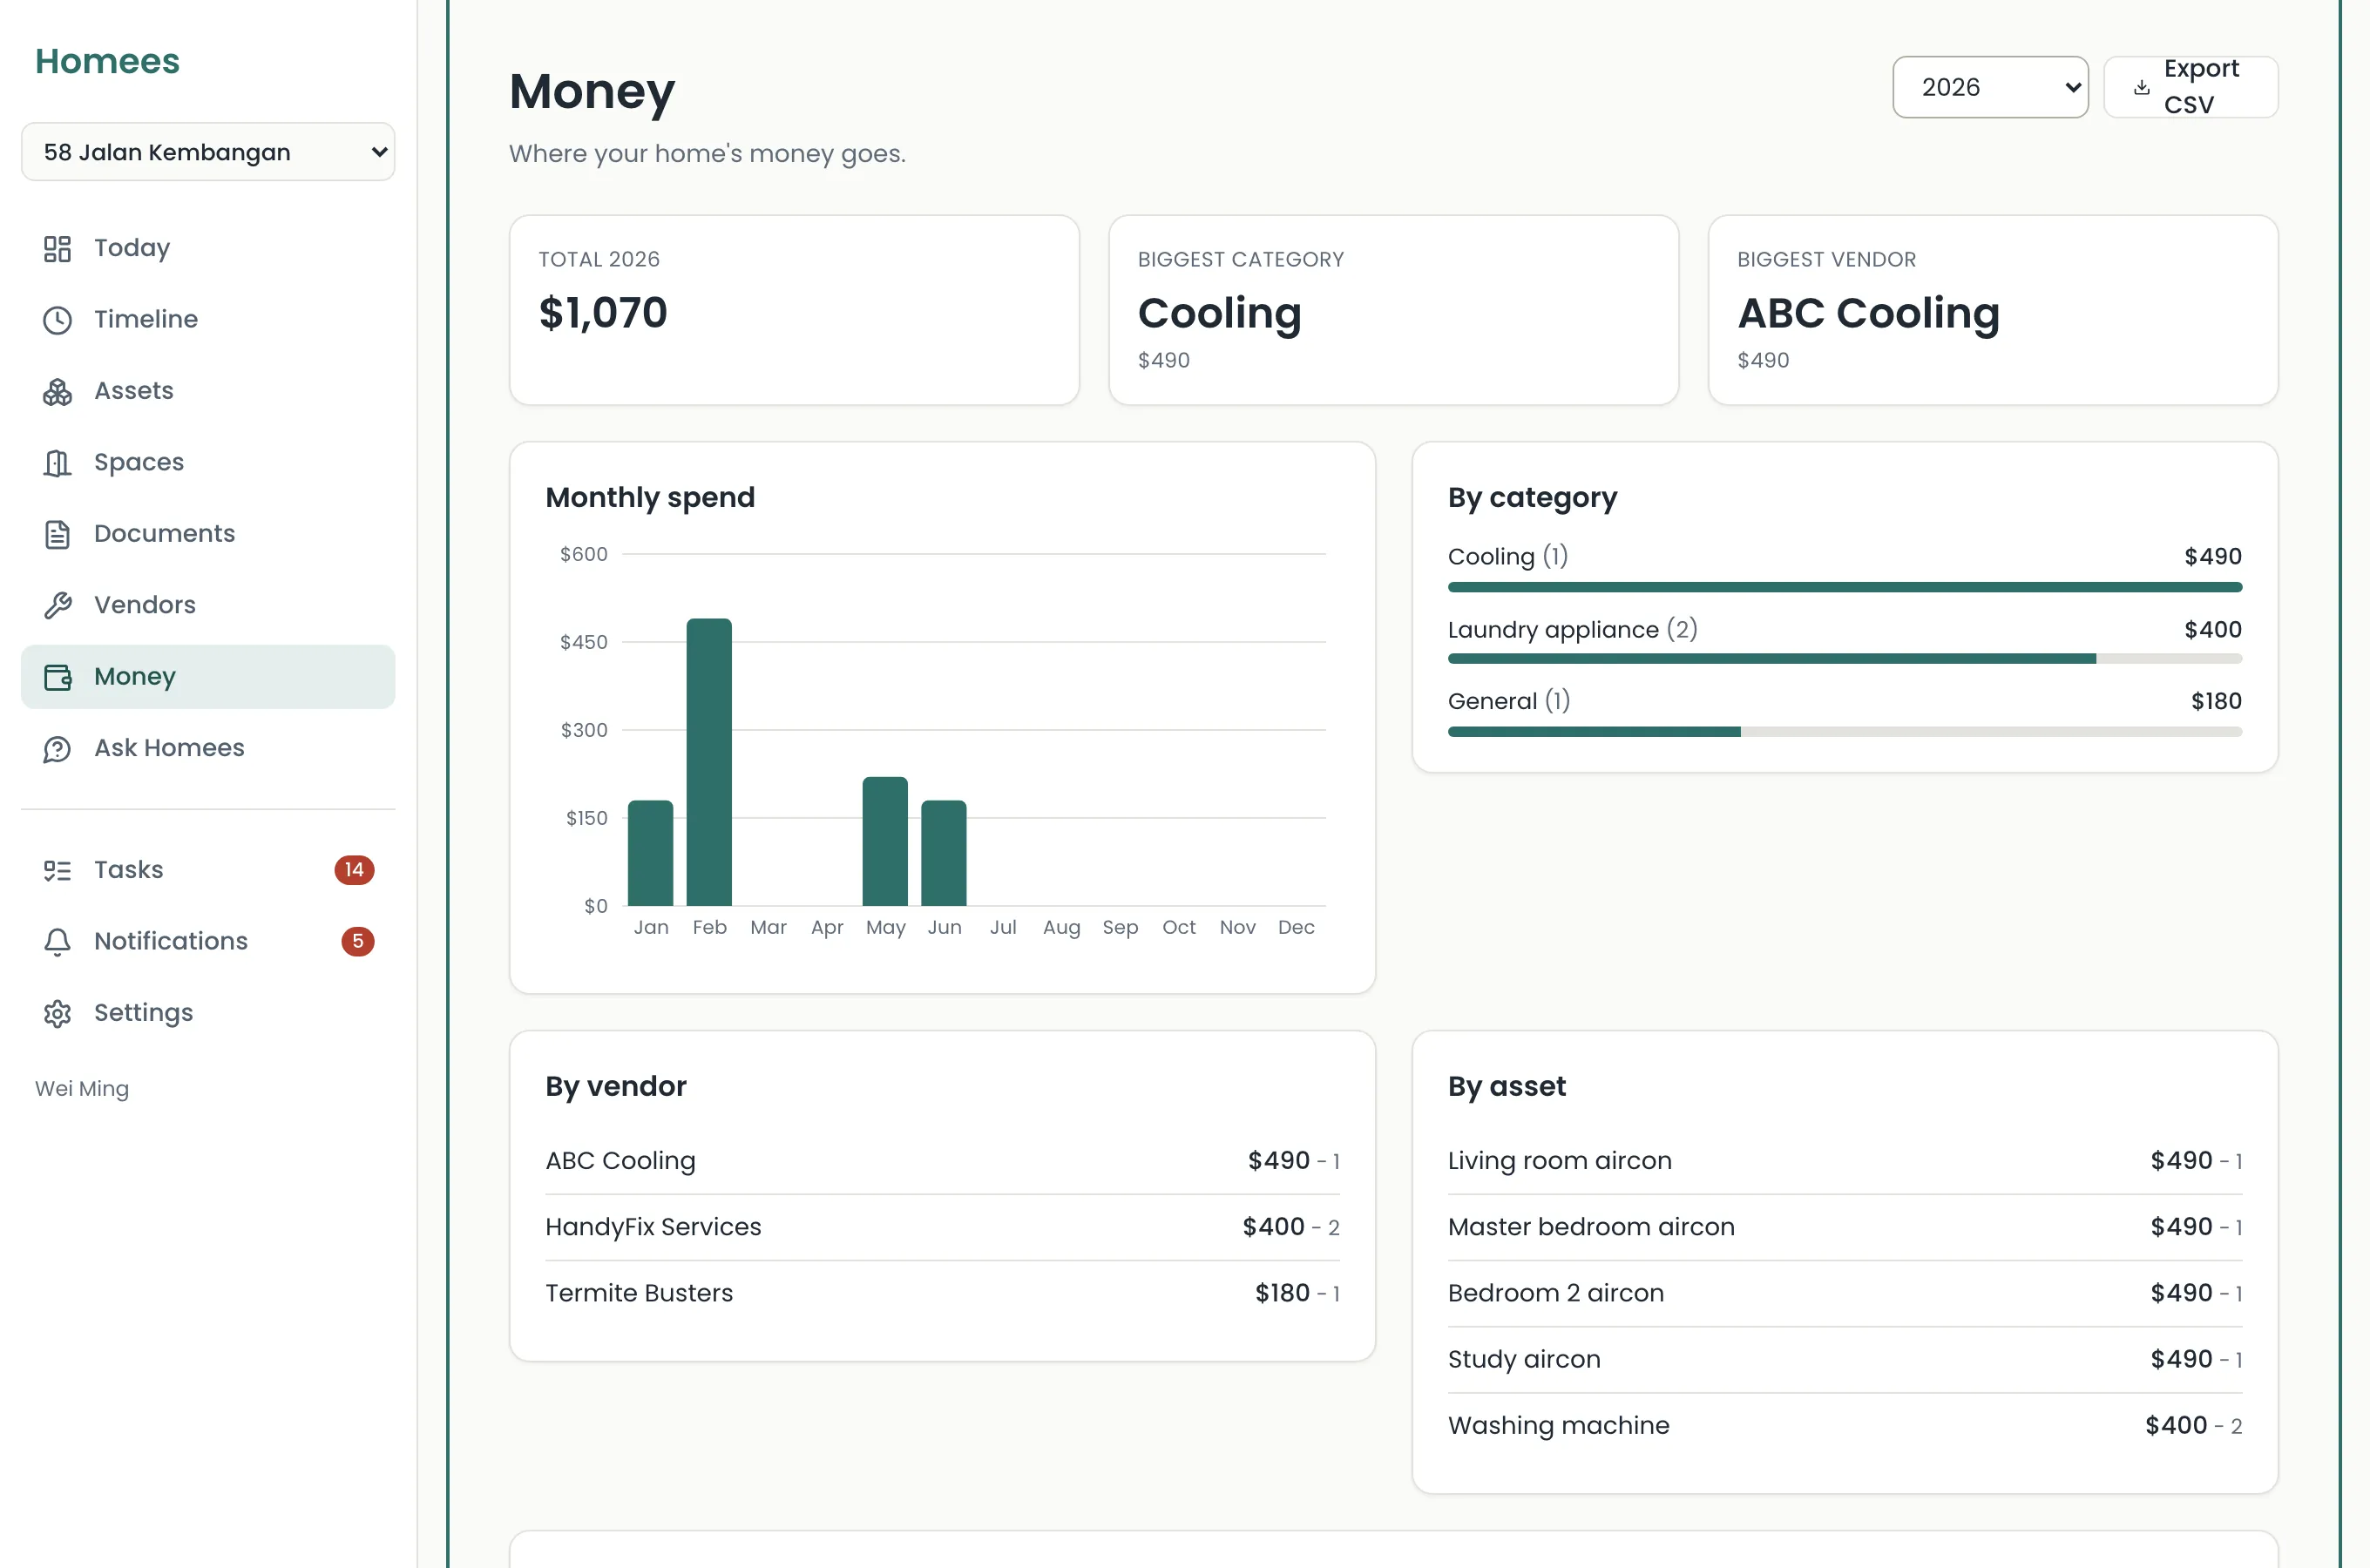Viewport: 2370px width, 1568px height.
Task: Click the Vendors wrench icon
Action: [57, 605]
